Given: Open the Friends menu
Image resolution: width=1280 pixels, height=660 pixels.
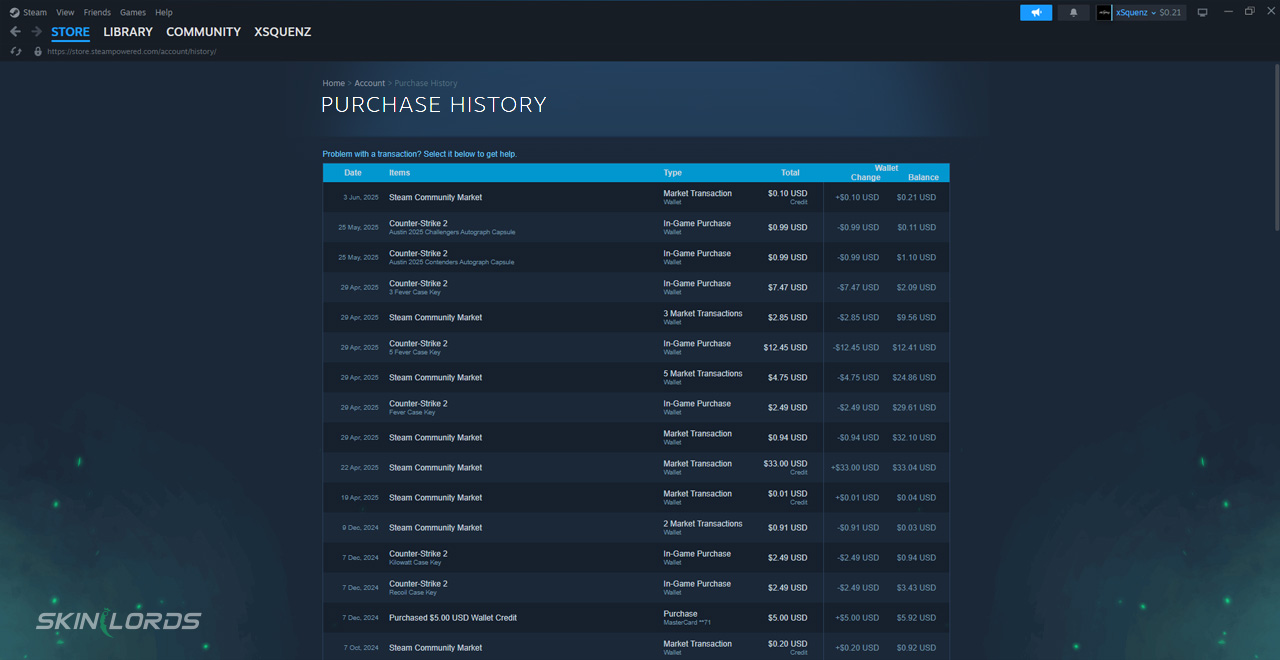Looking at the screenshot, I should coord(97,12).
